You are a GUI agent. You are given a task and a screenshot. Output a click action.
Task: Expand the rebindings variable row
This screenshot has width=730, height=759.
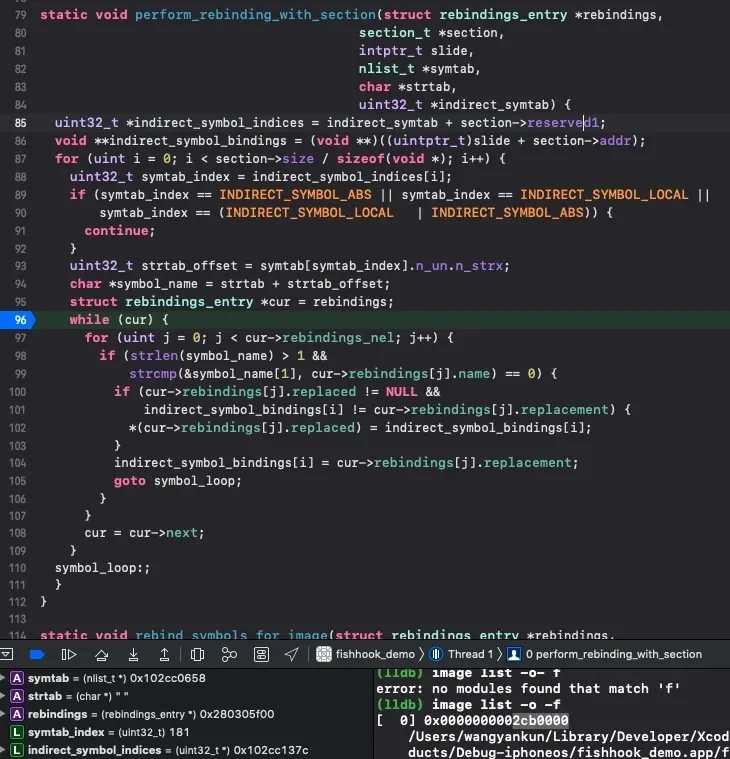click(x=3, y=714)
